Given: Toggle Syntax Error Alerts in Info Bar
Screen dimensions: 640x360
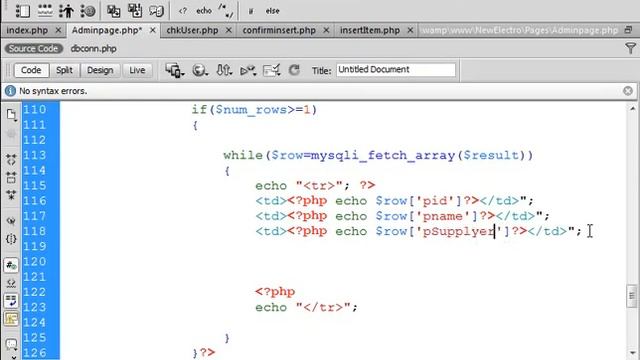Looking at the screenshot, I should coord(11,319).
